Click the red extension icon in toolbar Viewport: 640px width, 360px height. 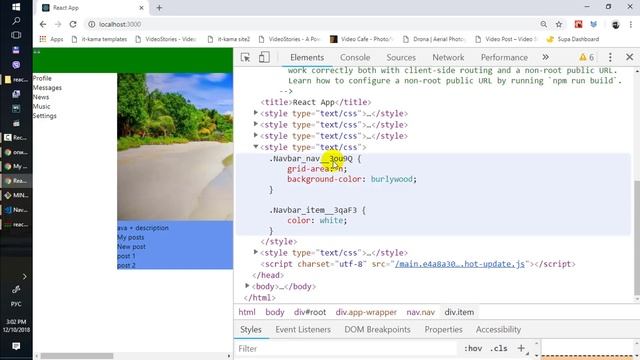(x=578, y=24)
